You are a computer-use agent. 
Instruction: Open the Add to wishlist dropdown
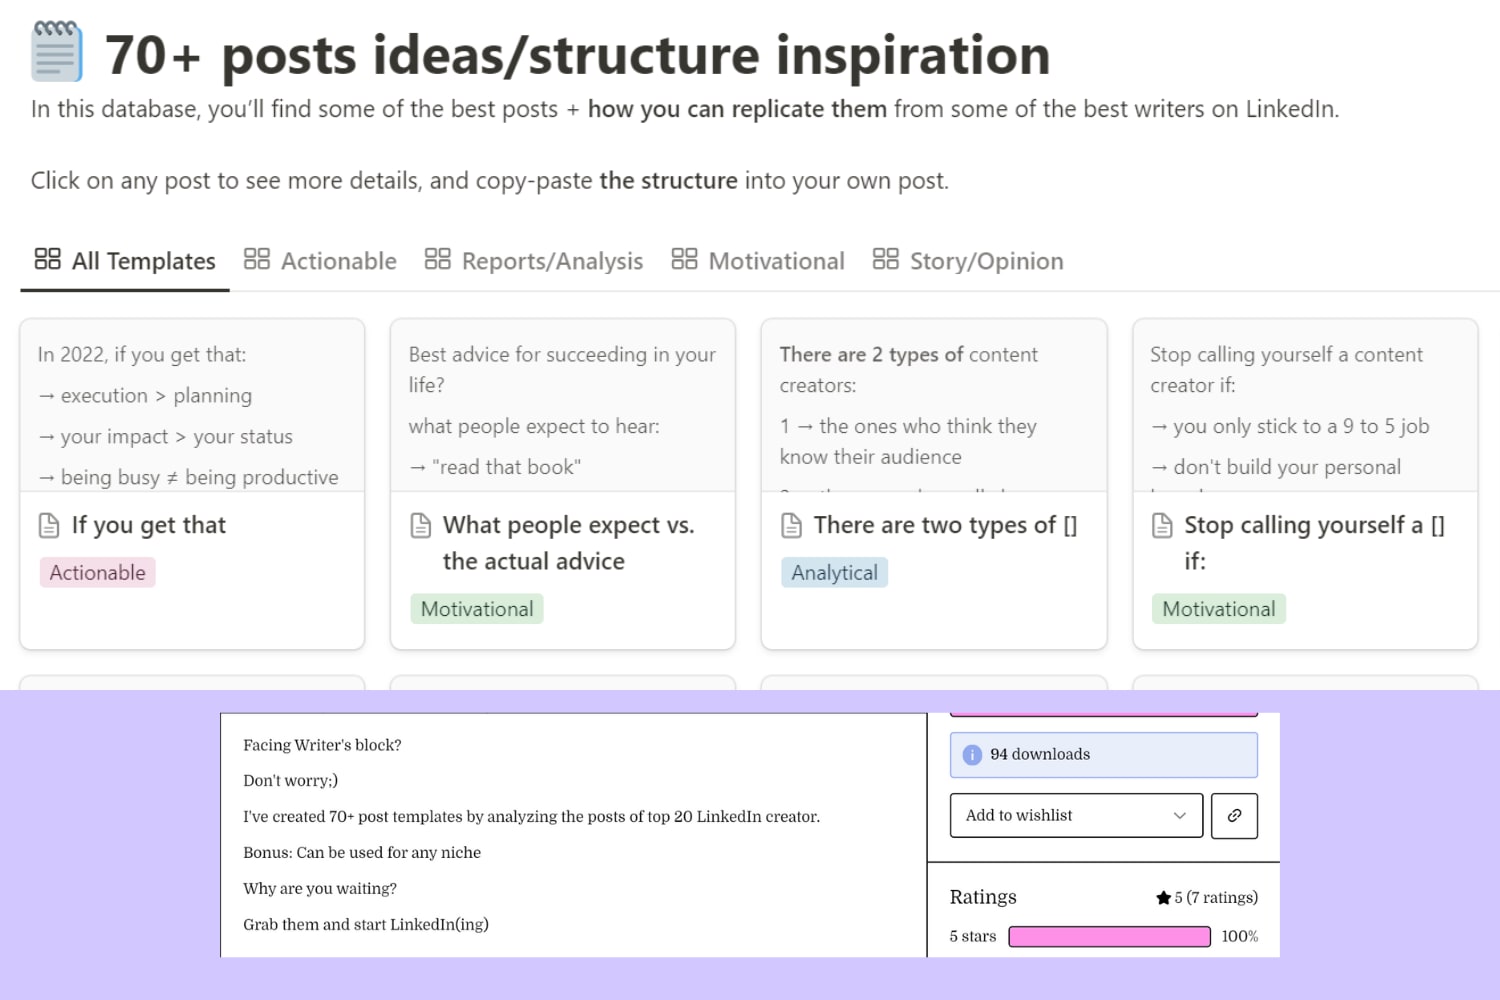1076,816
